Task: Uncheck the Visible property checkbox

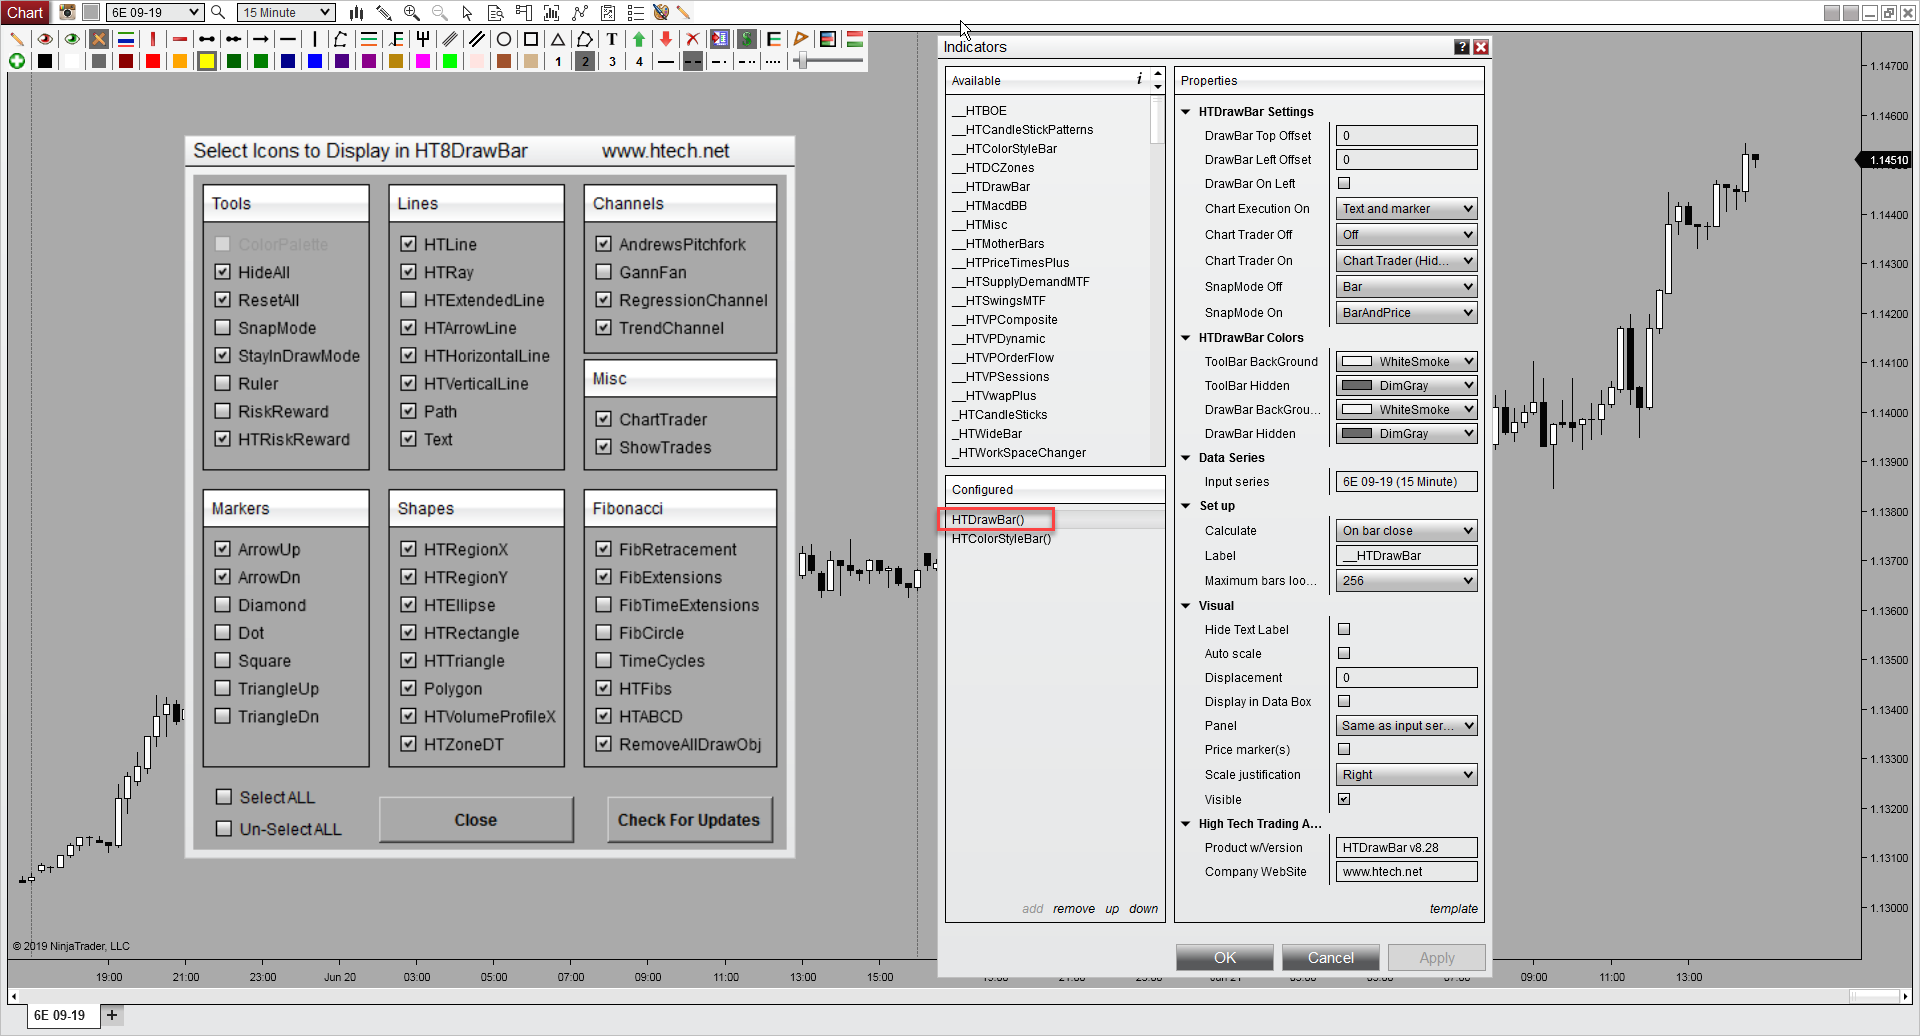Action: (x=1344, y=799)
